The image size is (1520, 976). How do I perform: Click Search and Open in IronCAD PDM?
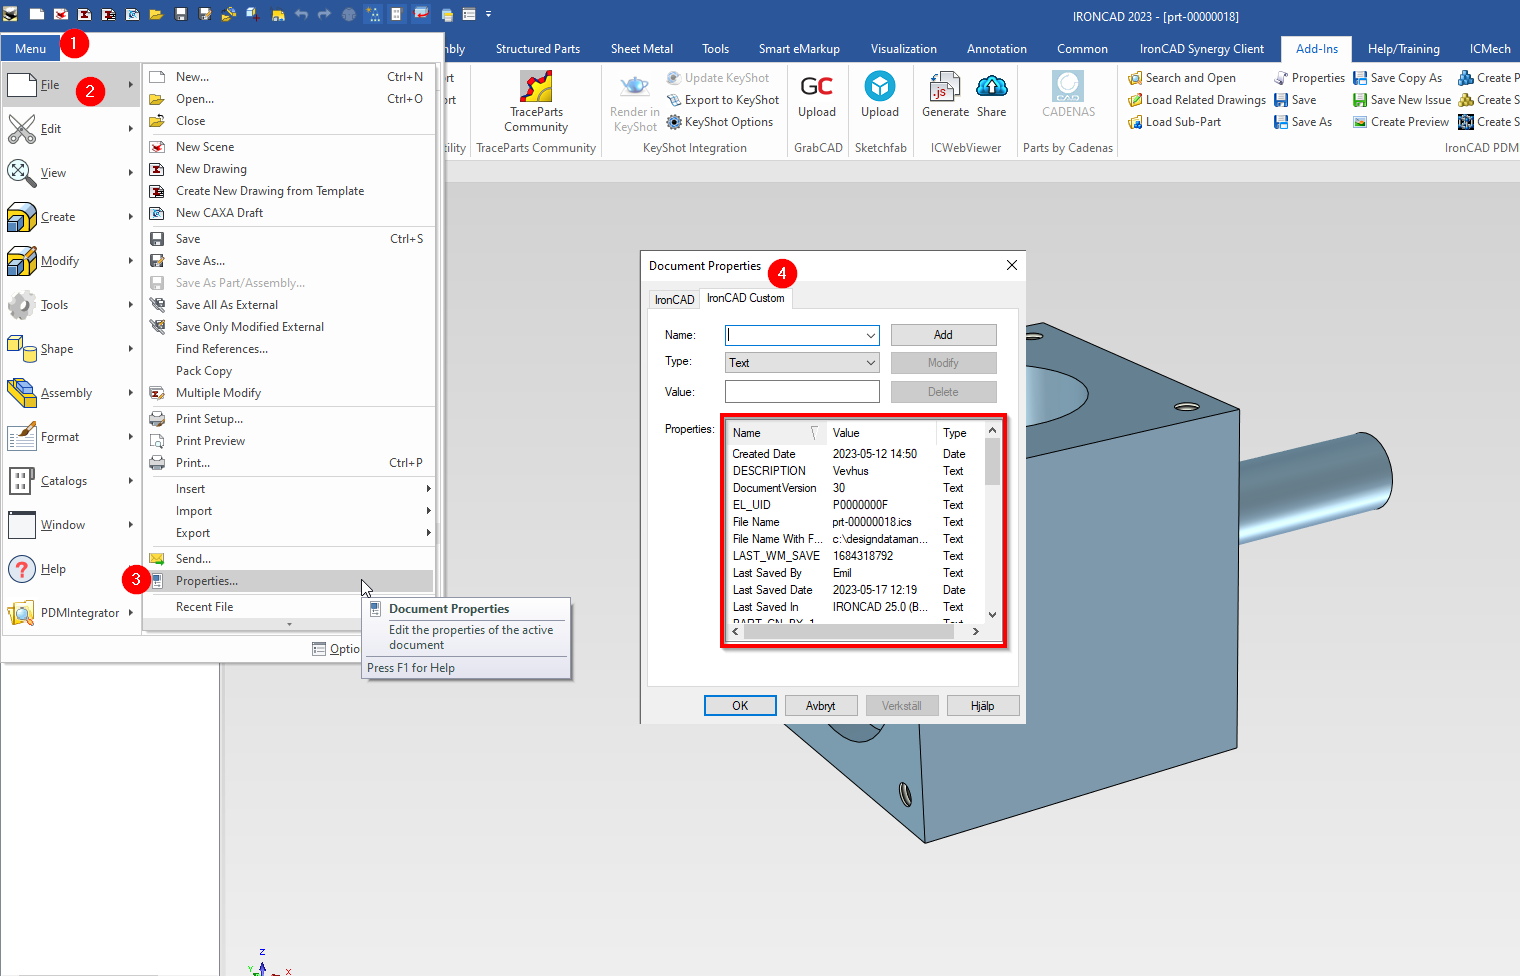[x=1182, y=78]
